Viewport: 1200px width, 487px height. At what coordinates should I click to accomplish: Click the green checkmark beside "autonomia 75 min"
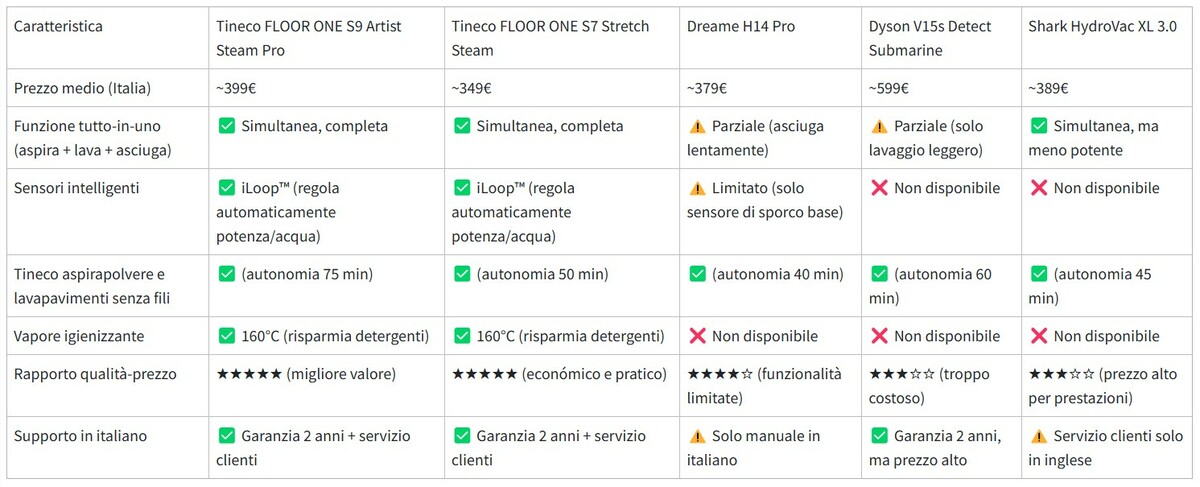(226, 274)
